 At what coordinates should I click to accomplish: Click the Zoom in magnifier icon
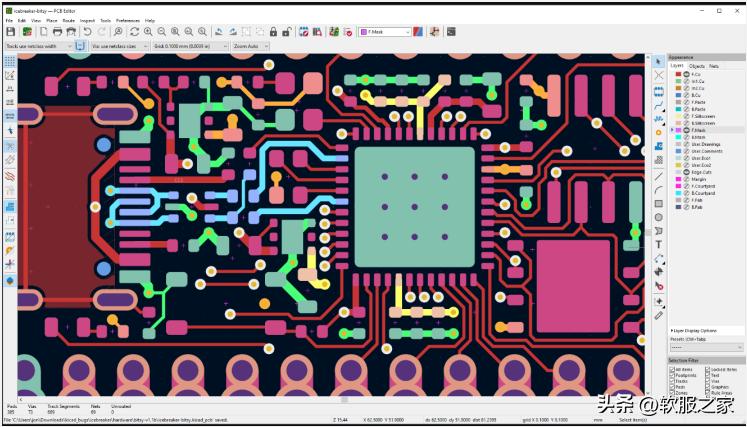pyautogui.click(x=148, y=32)
